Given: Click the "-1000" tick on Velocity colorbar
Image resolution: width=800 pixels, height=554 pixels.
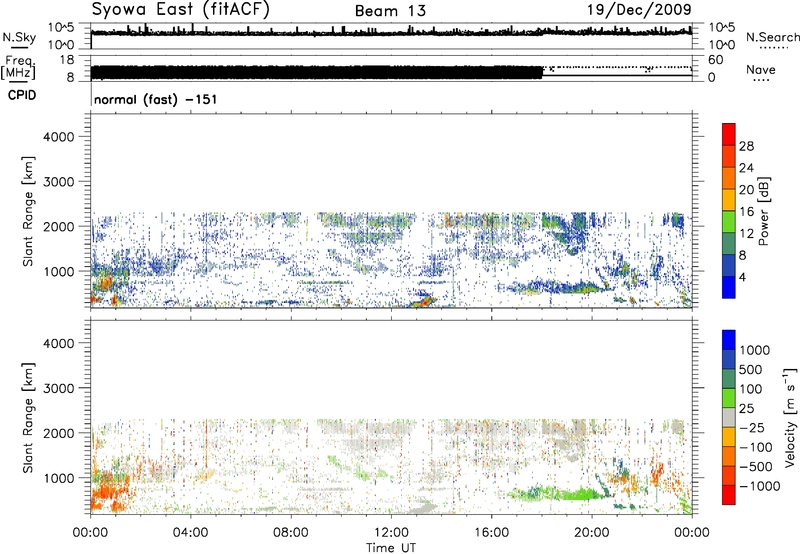Looking at the screenshot, I should (x=760, y=486).
